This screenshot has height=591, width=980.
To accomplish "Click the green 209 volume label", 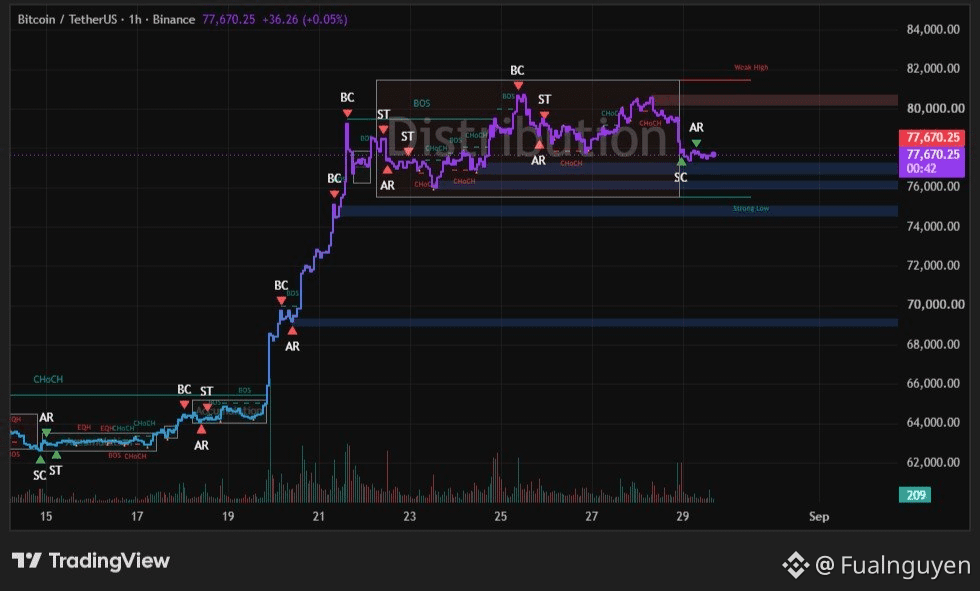I will coord(915,495).
